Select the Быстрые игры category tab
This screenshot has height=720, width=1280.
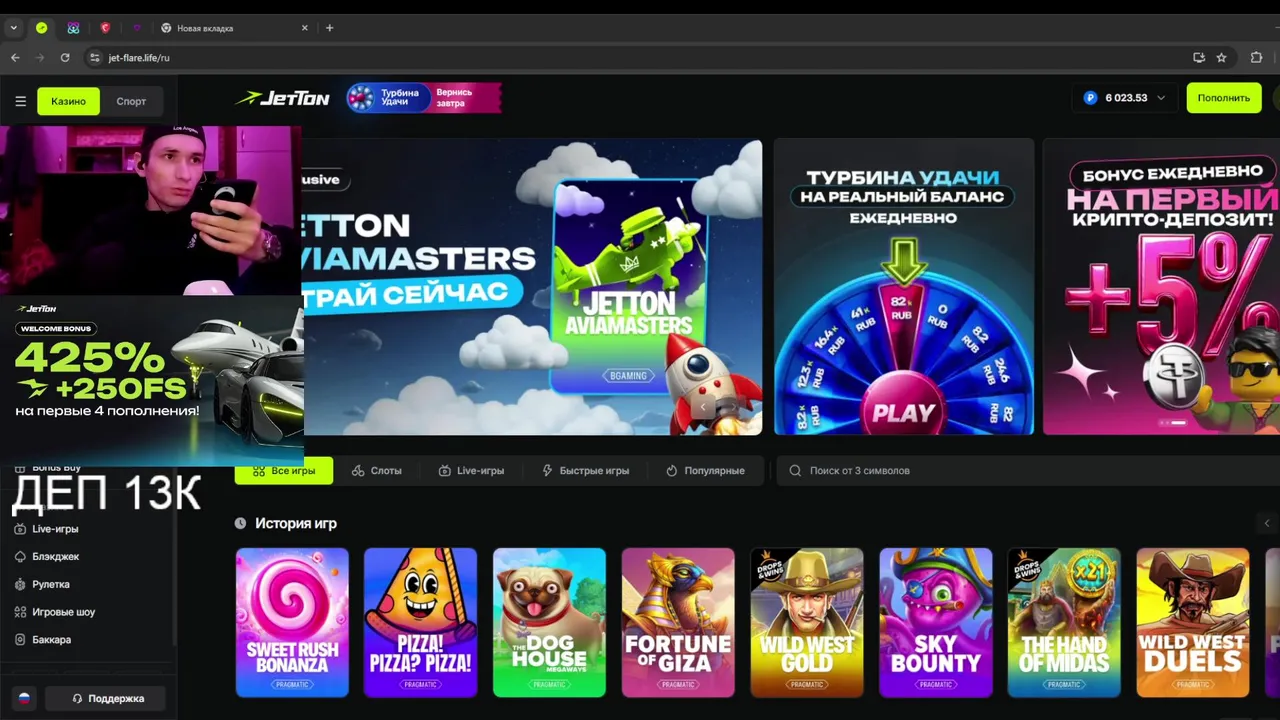click(x=586, y=470)
